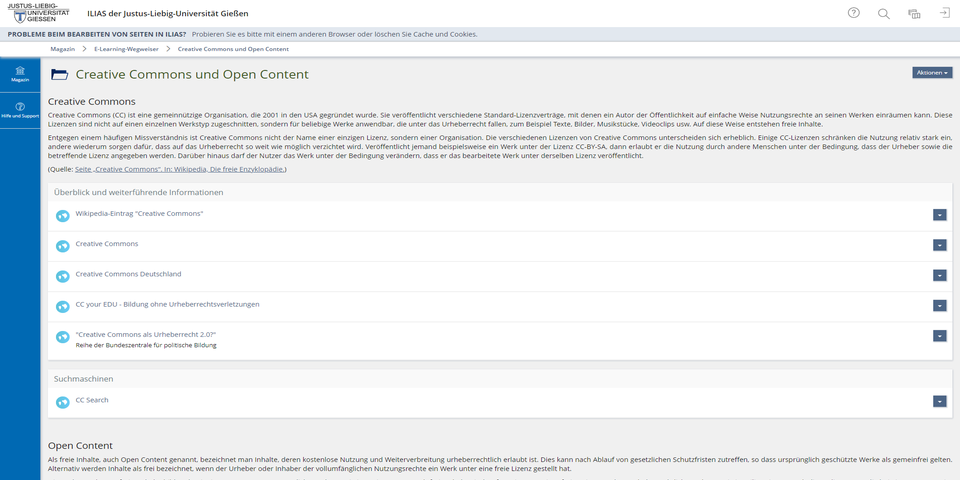
Task: Click ILIAS der Justus-Liebig-Universität Gießen title
Action: point(168,13)
